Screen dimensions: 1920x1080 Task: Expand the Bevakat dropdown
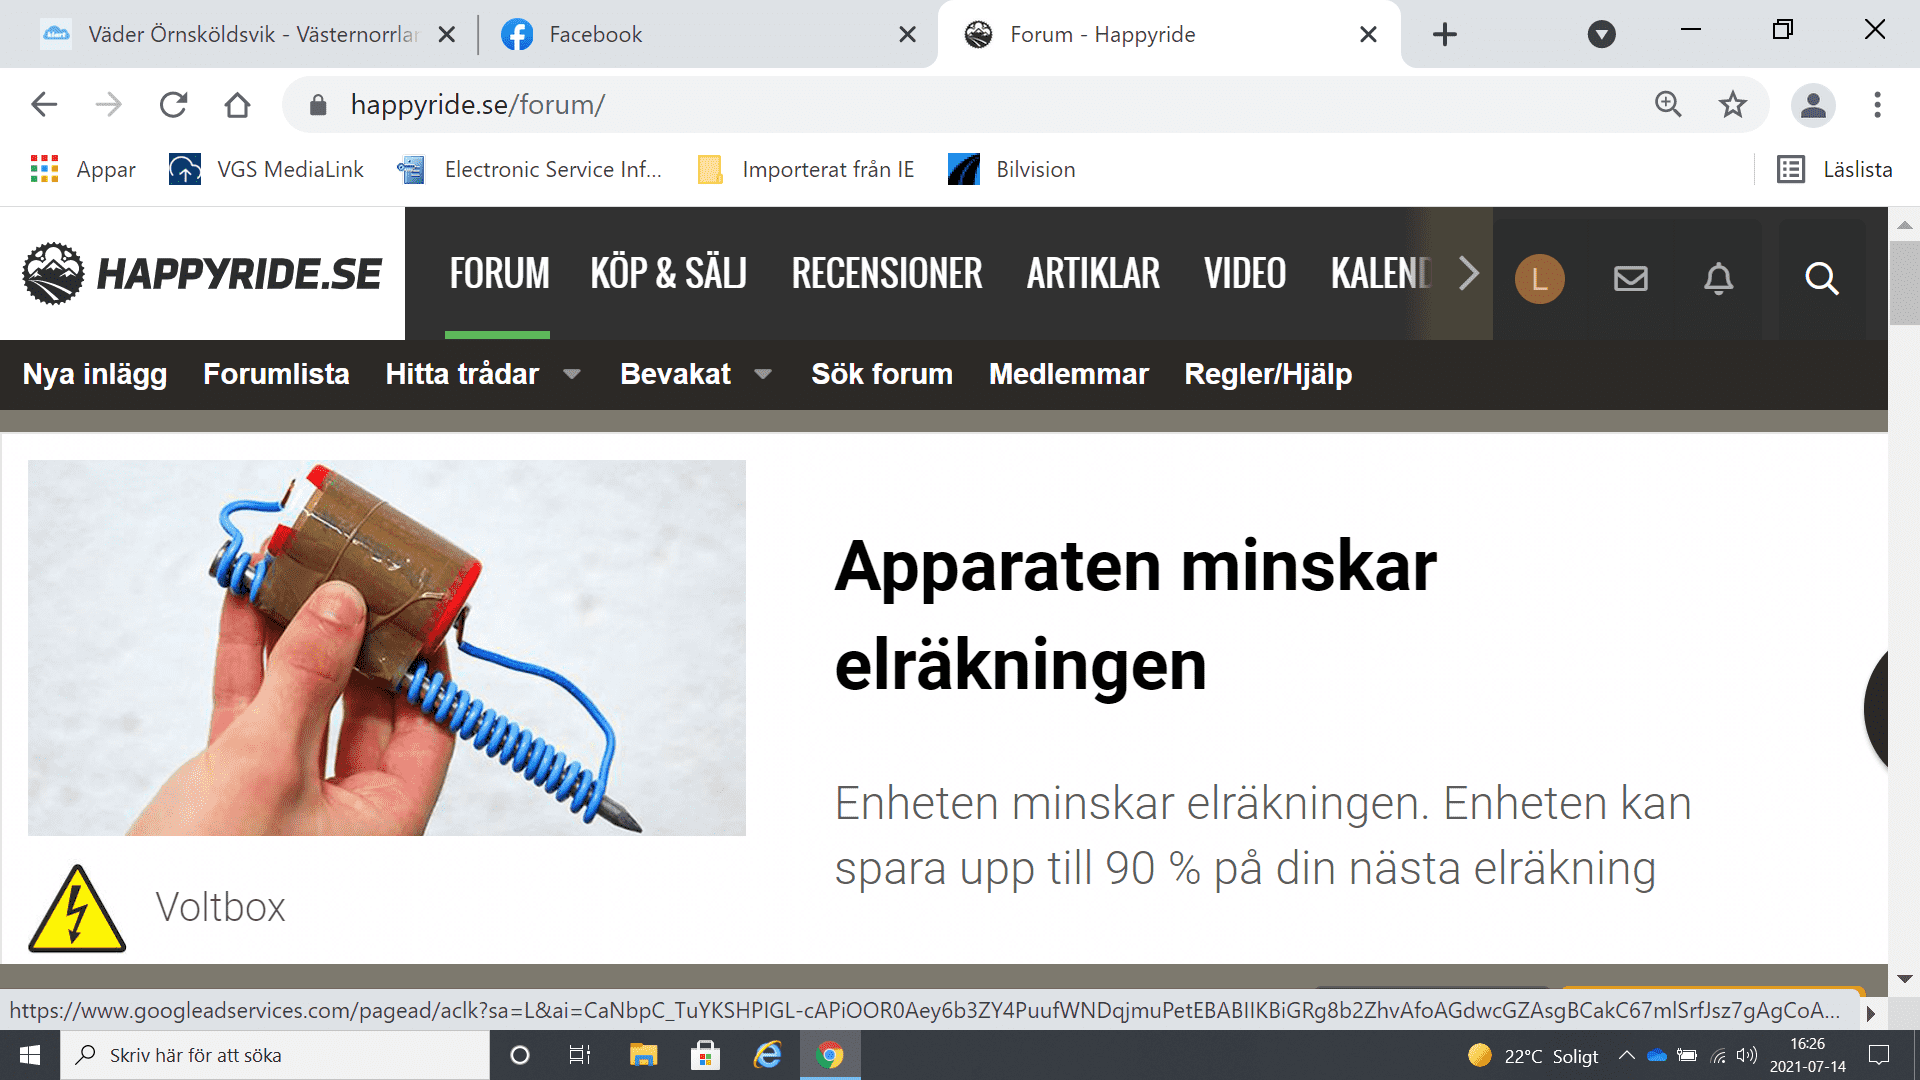[x=763, y=374]
